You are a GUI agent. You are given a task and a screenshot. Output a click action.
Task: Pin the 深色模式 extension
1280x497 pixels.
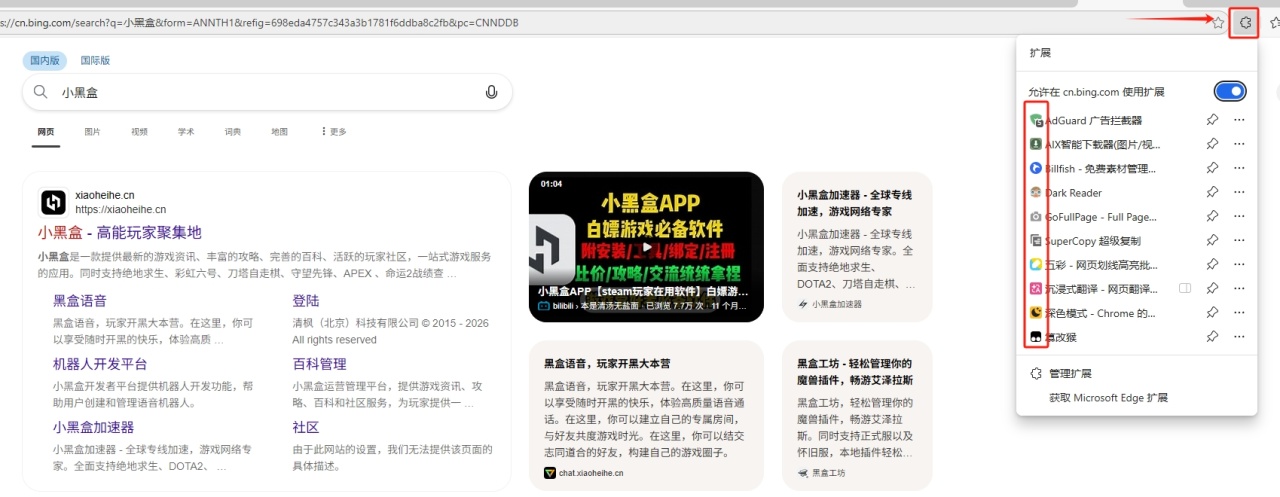(1212, 312)
